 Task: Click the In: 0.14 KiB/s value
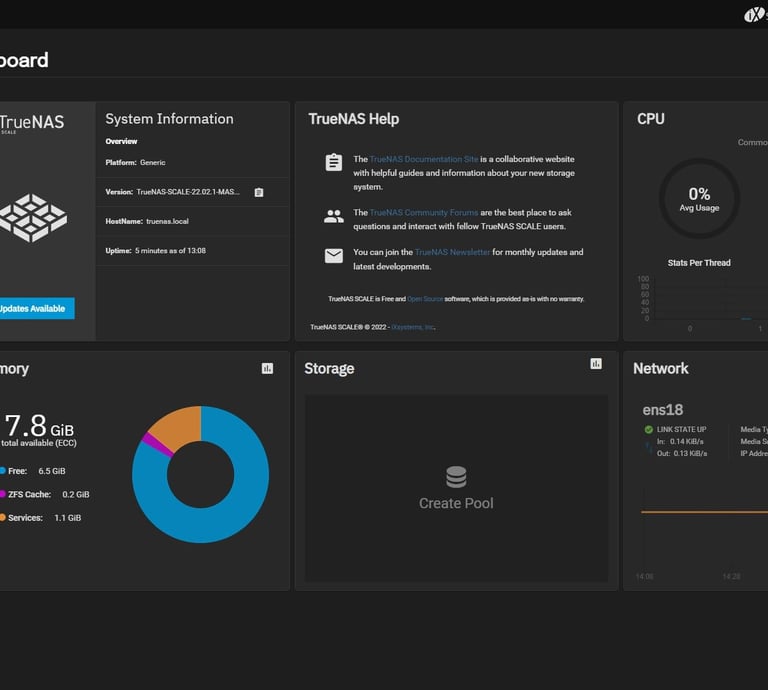680,442
